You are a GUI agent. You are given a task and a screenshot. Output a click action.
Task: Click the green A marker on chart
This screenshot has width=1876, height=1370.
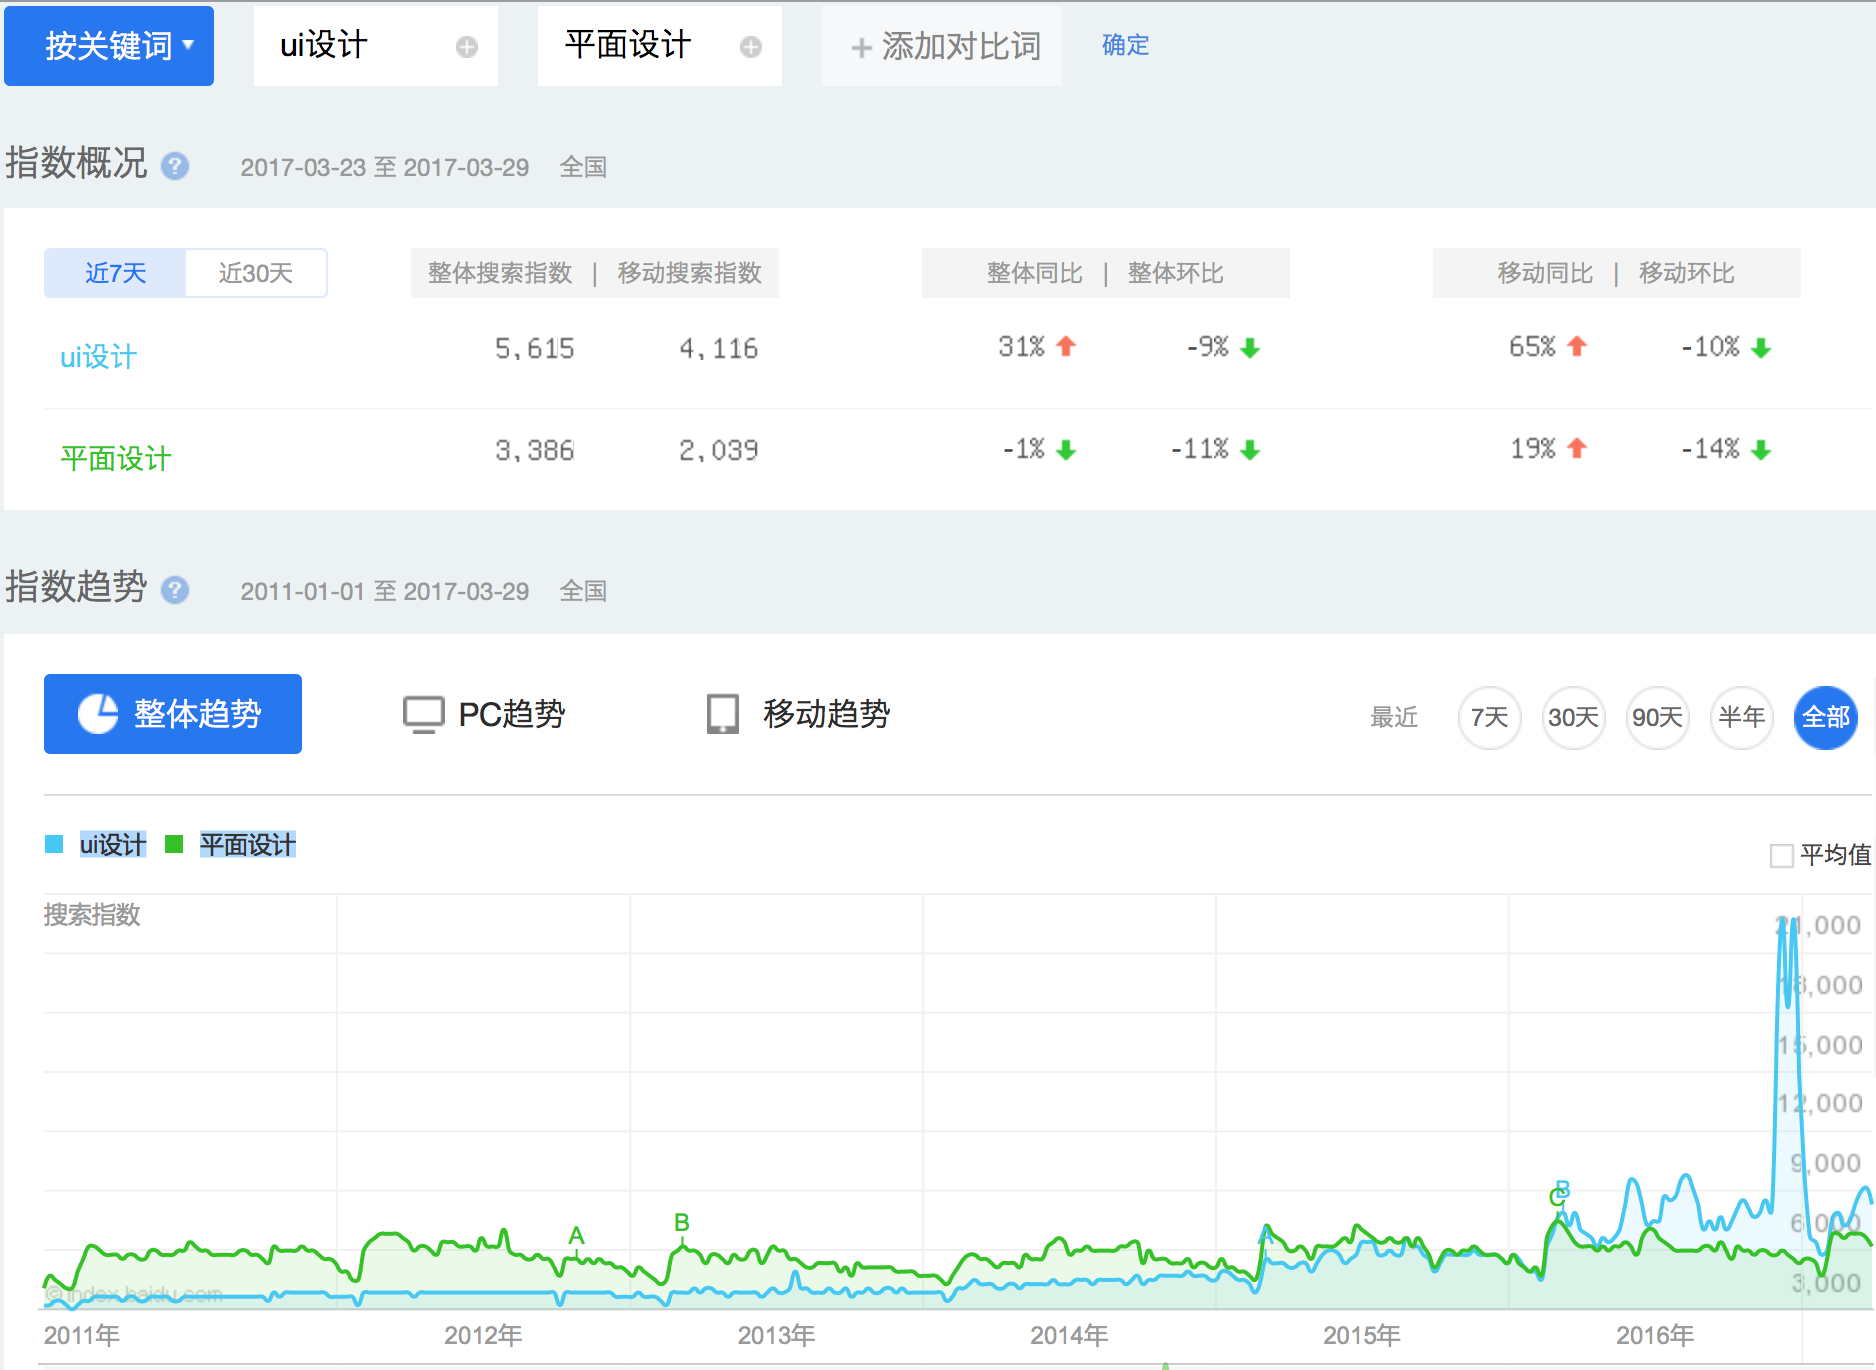(x=576, y=1236)
